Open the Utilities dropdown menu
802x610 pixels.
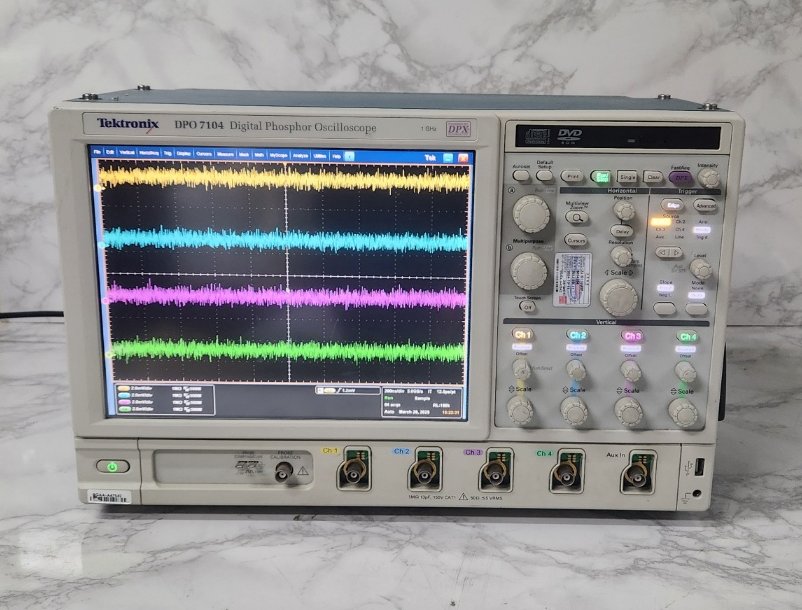click(321, 156)
